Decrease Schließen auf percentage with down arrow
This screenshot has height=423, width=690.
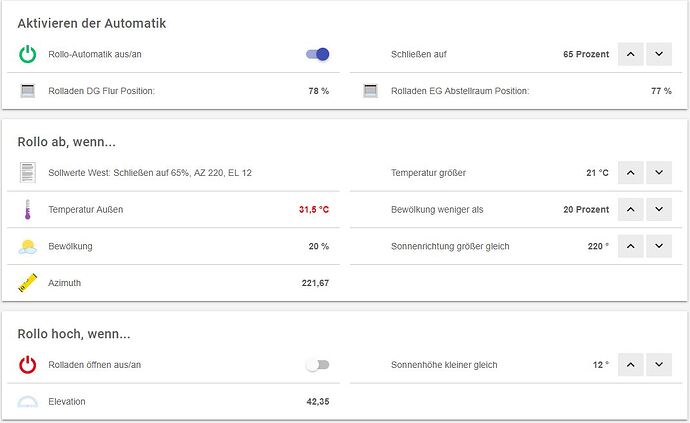point(659,54)
